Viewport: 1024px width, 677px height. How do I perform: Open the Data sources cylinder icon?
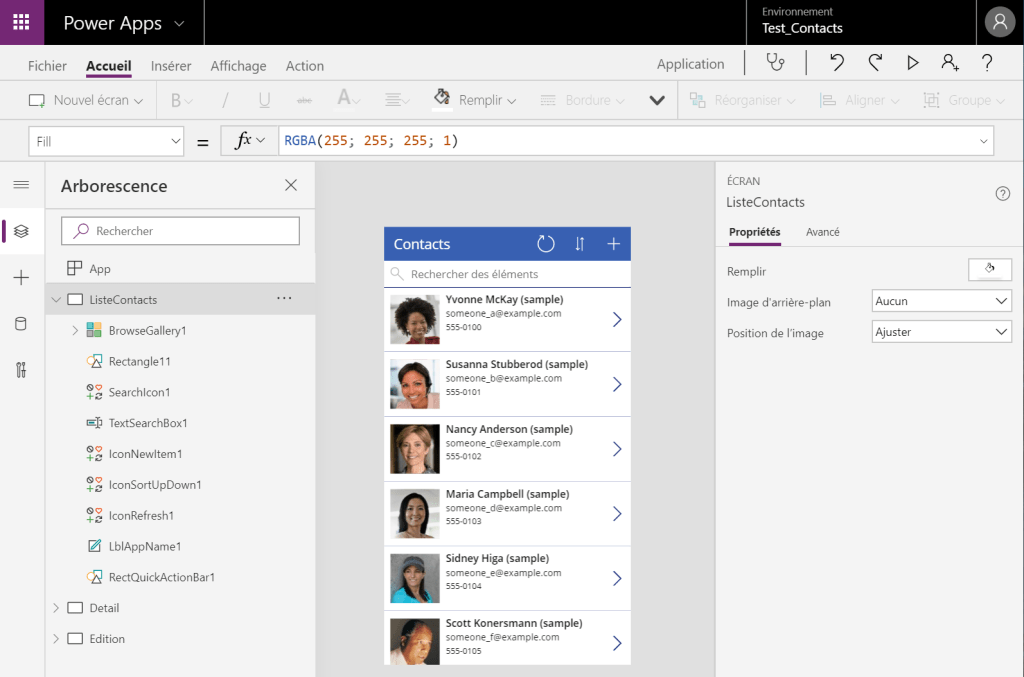(x=21, y=323)
